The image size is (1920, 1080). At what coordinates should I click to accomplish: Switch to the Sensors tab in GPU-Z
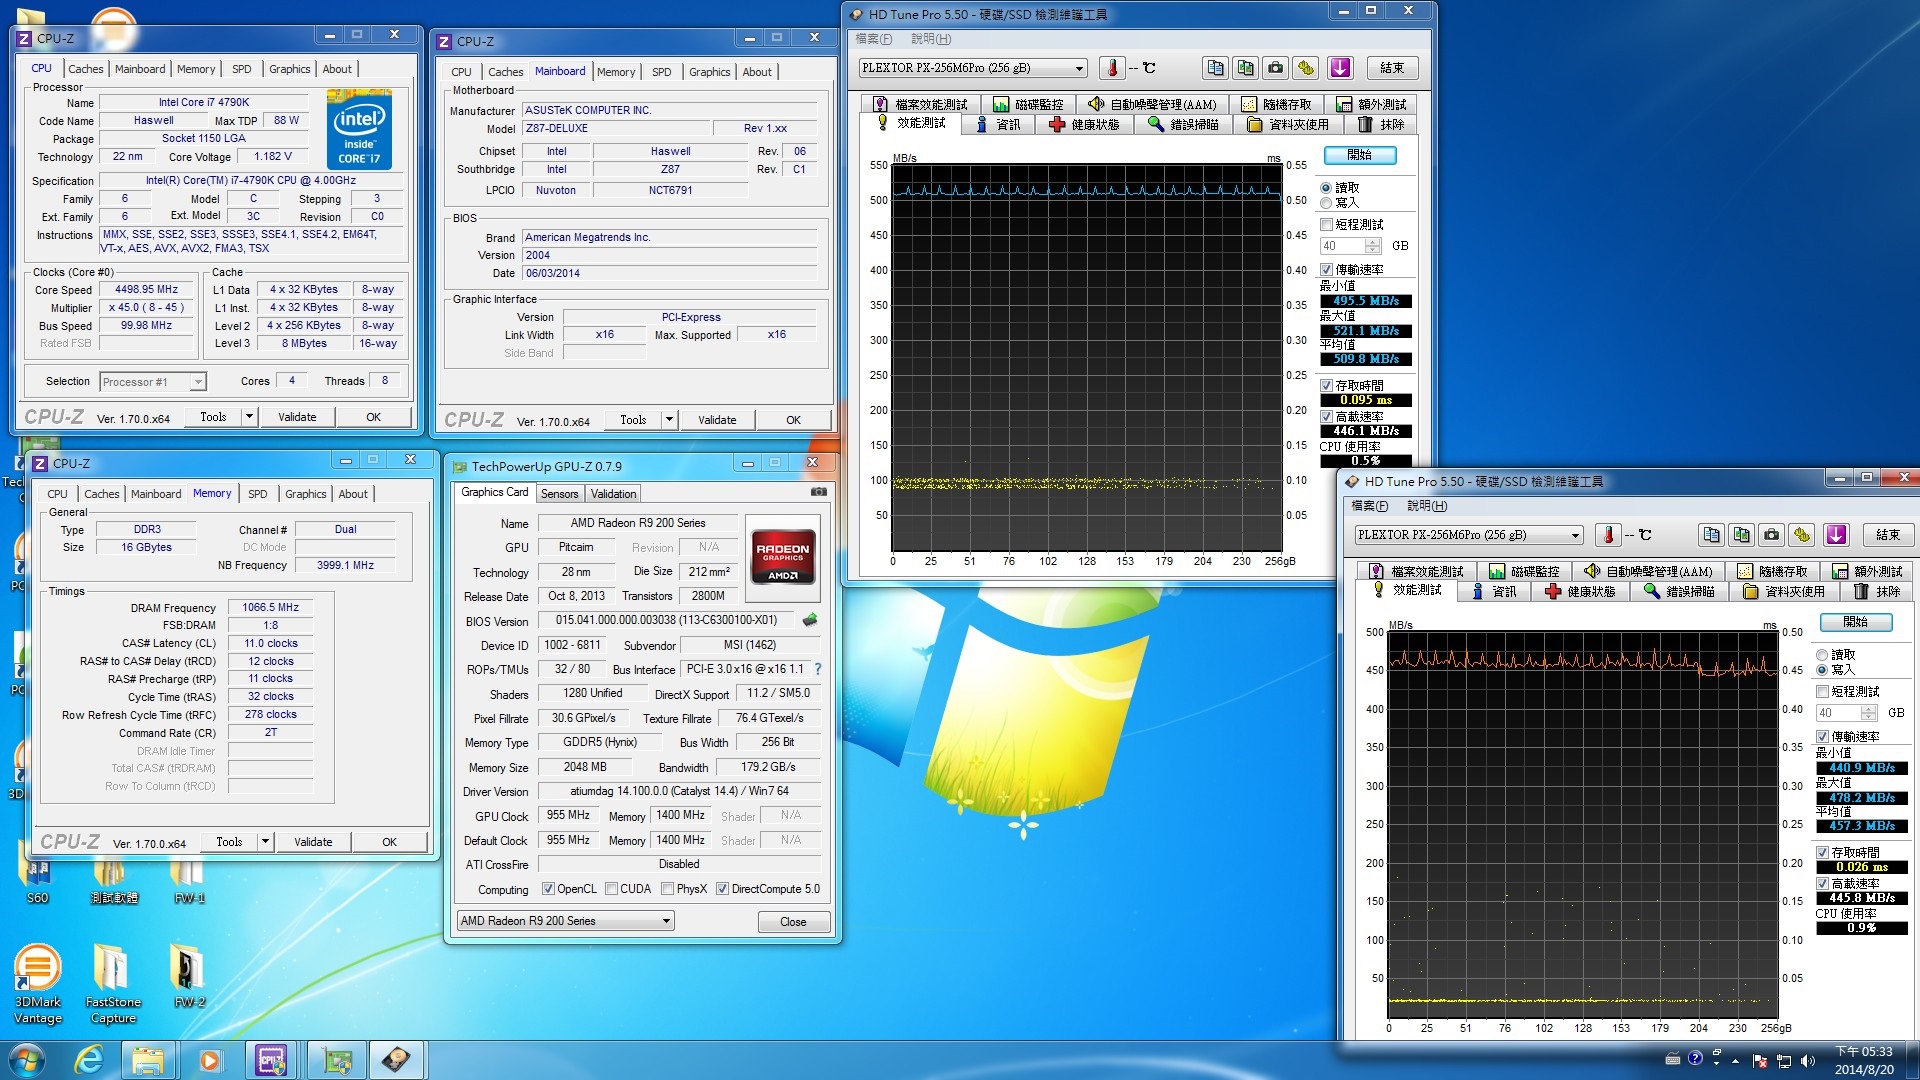tap(559, 492)
